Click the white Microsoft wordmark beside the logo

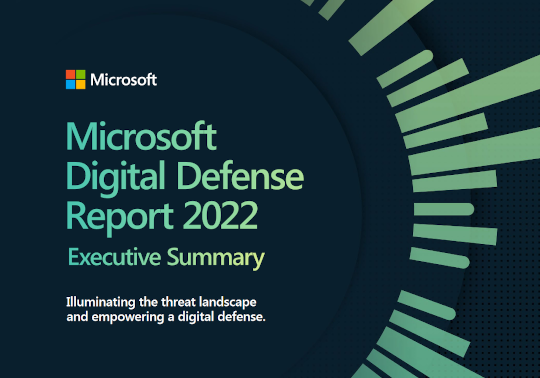coord(124,80)
